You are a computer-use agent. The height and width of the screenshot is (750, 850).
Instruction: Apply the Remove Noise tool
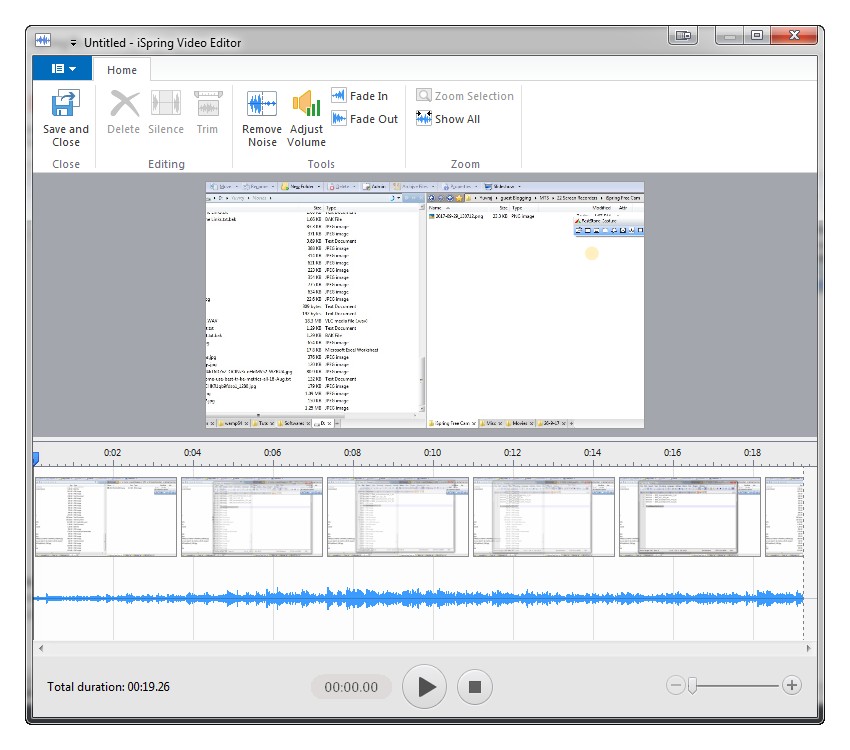[x=262, y=118]
